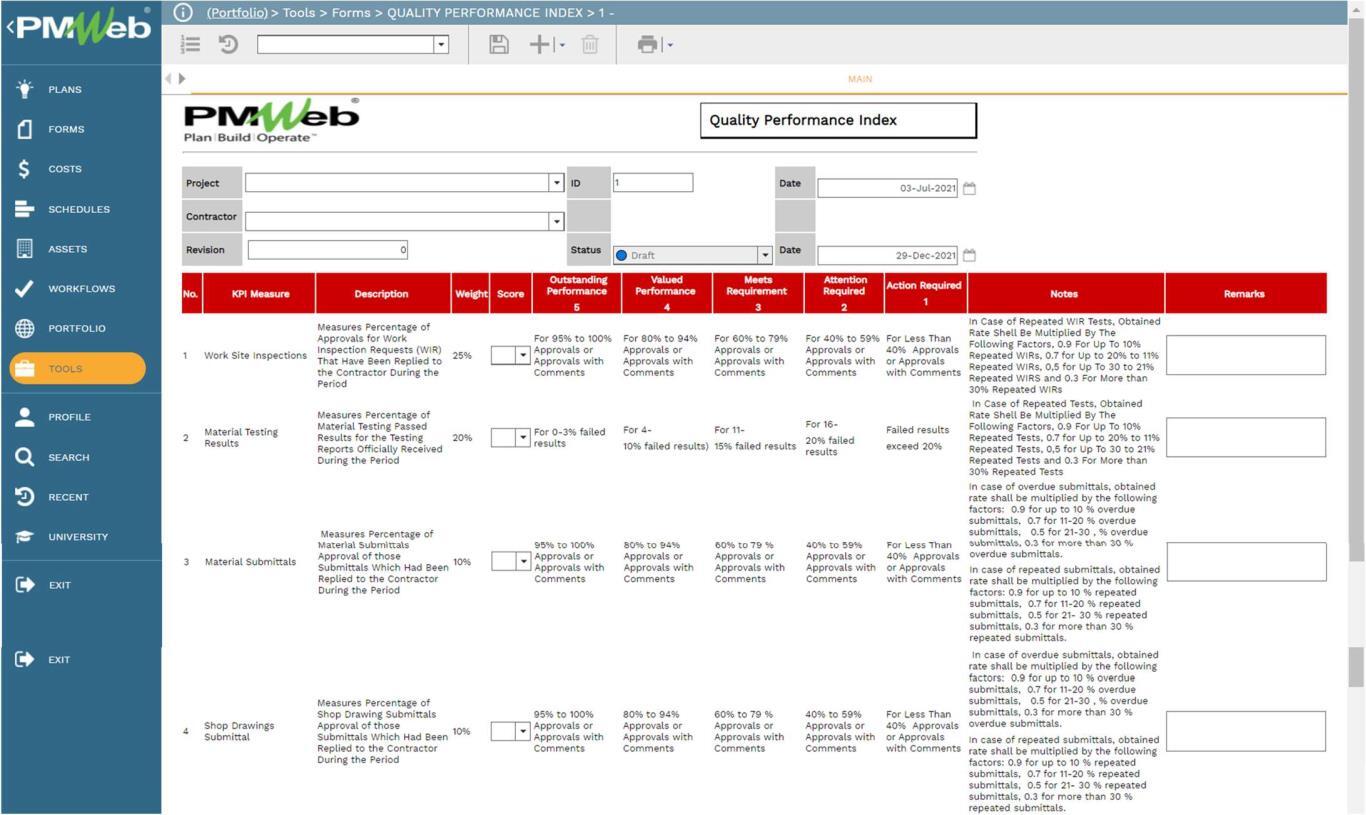Add a new record with plus icon
1366x815 pixels.
point(540,44)
